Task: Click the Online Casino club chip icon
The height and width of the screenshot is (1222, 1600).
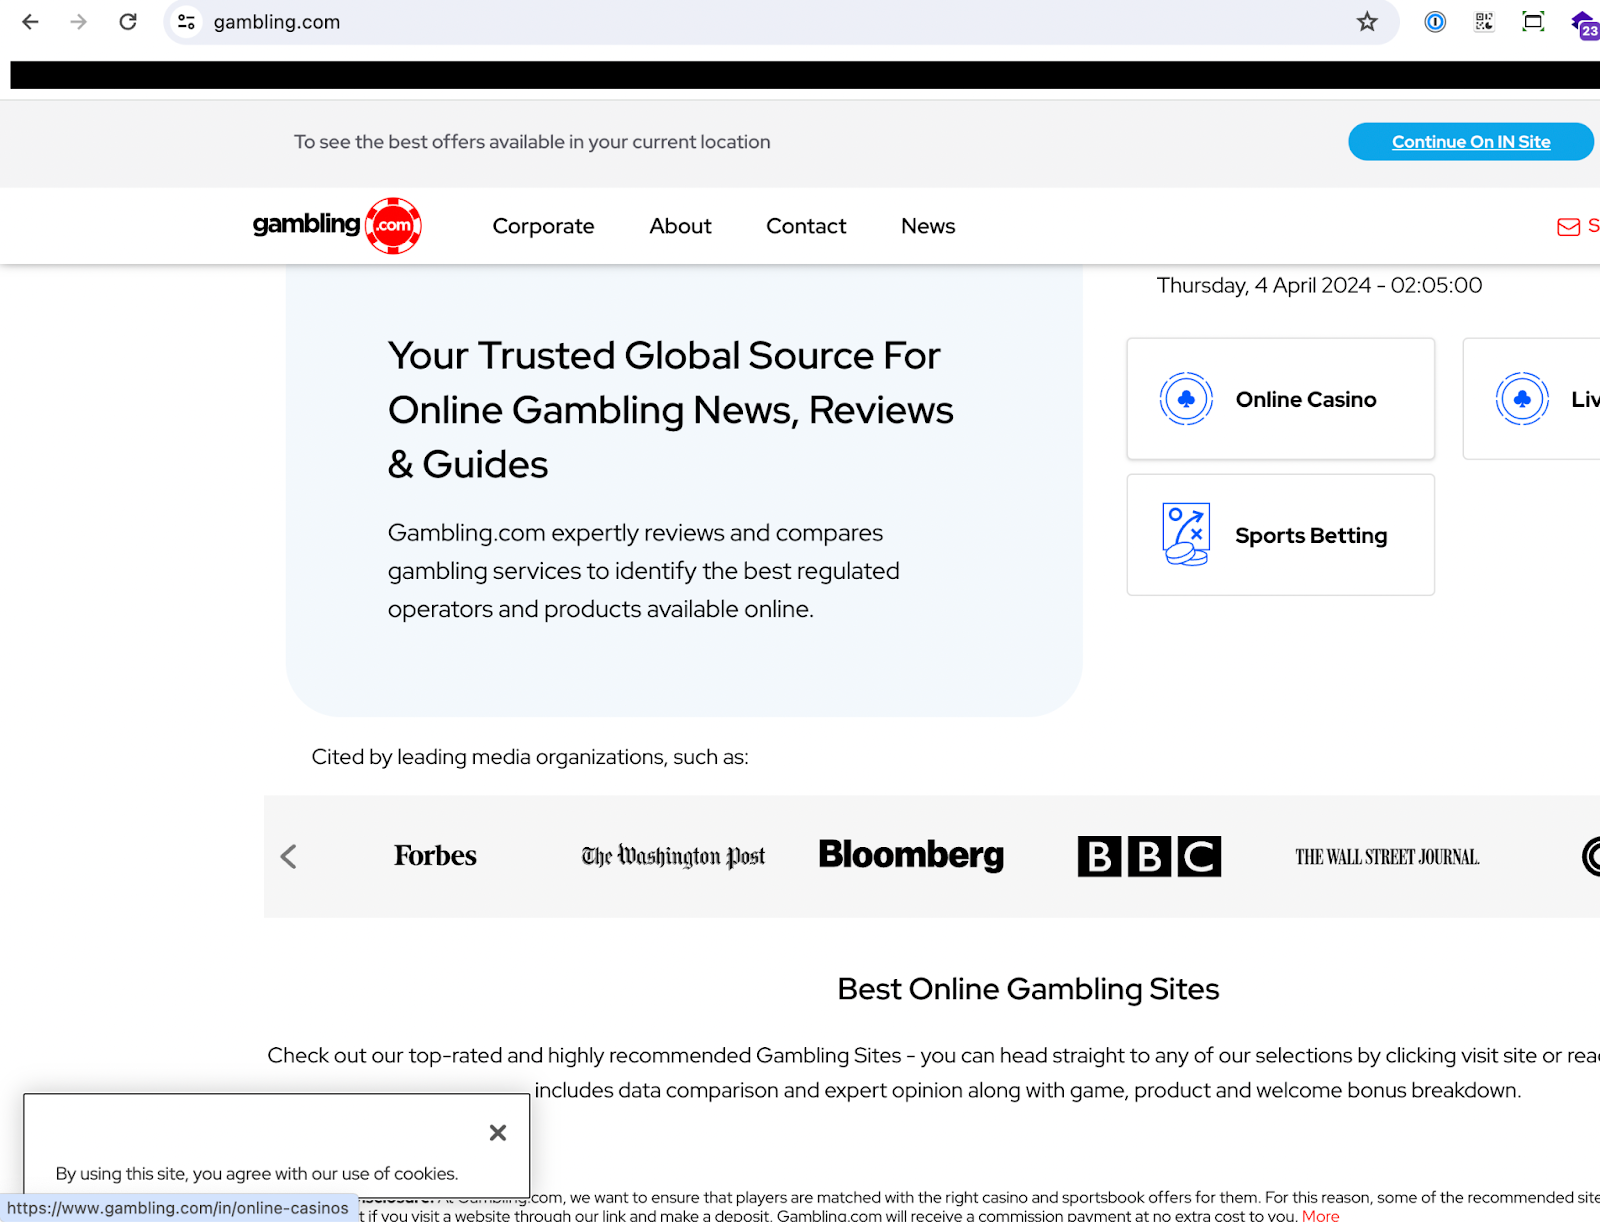Action: point(1186,399)
